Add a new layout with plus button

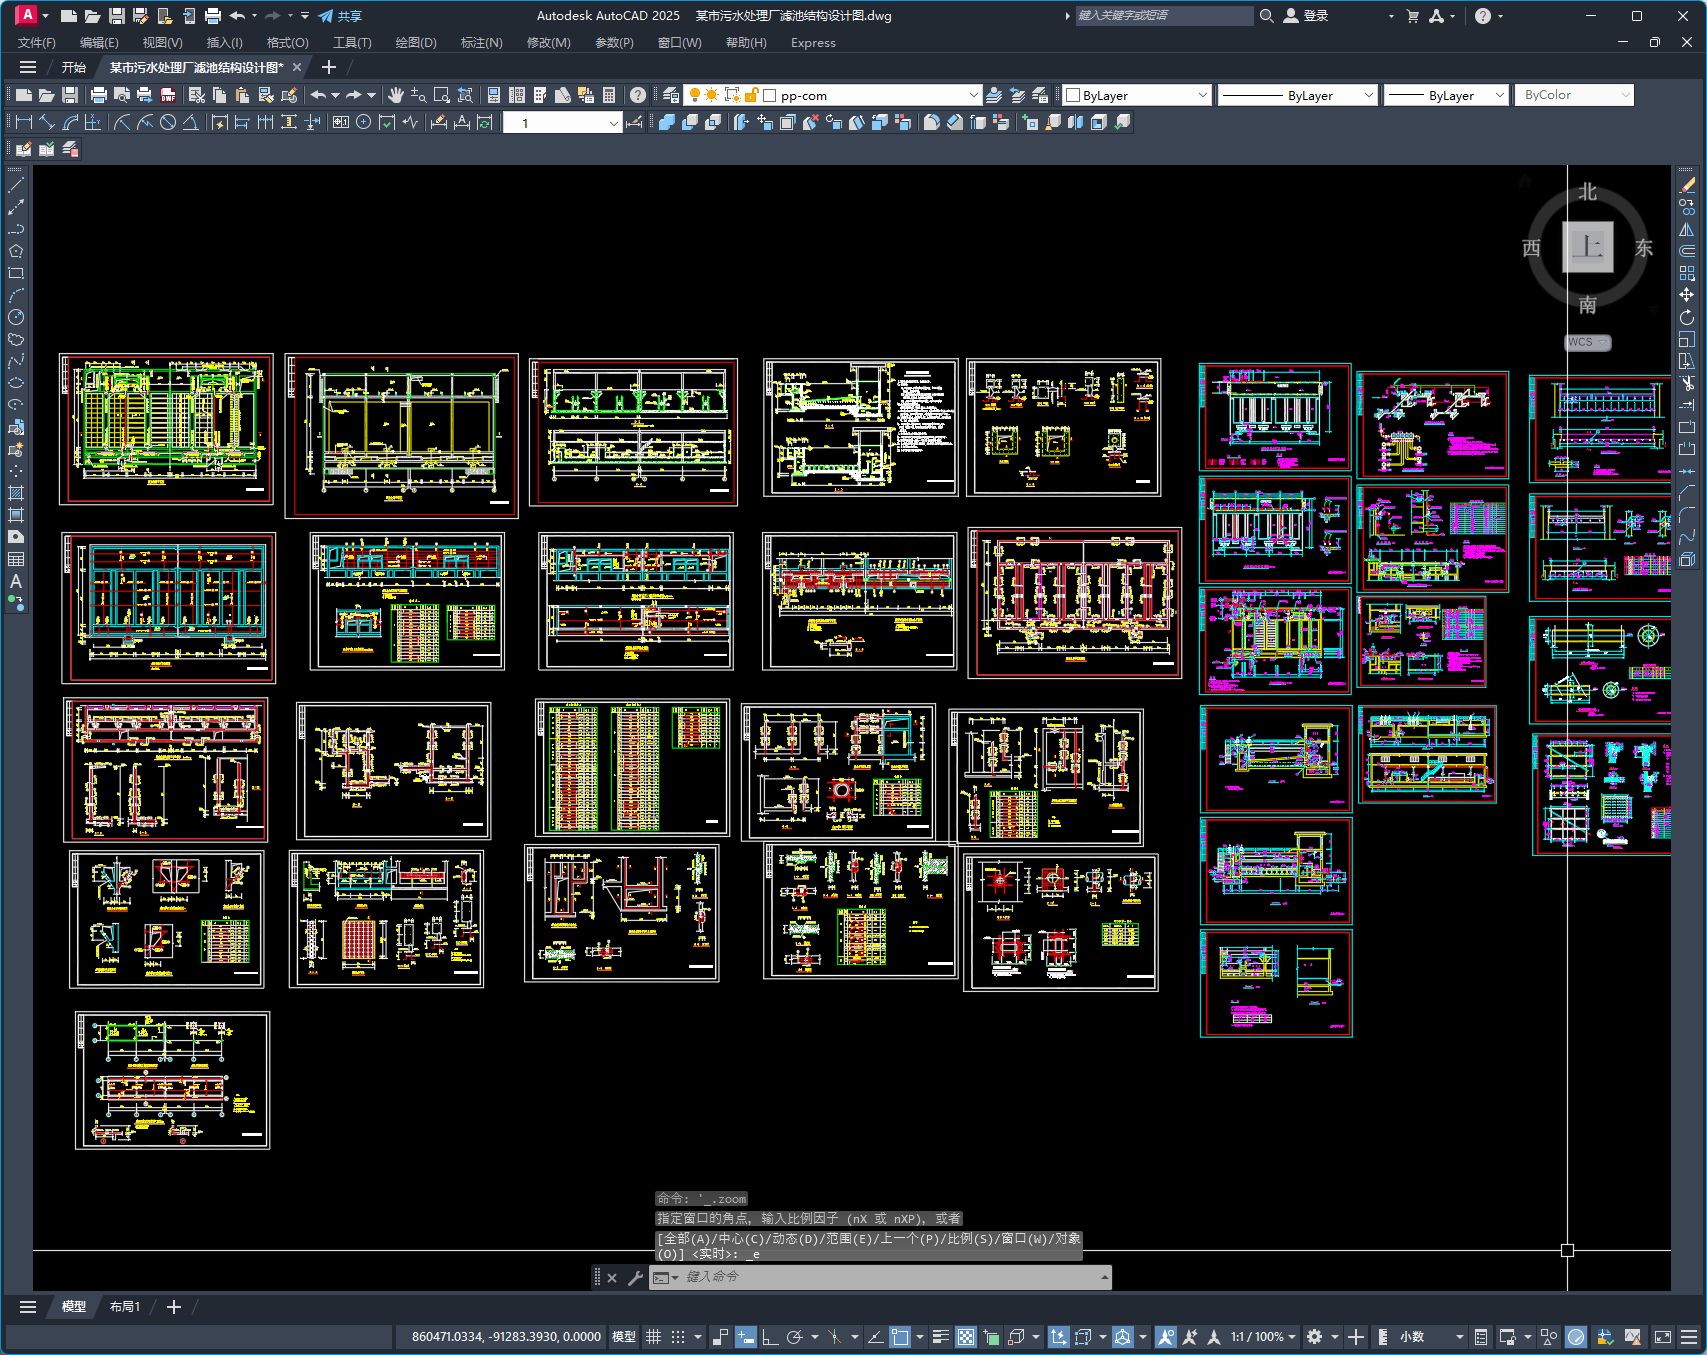point(173,1306)
